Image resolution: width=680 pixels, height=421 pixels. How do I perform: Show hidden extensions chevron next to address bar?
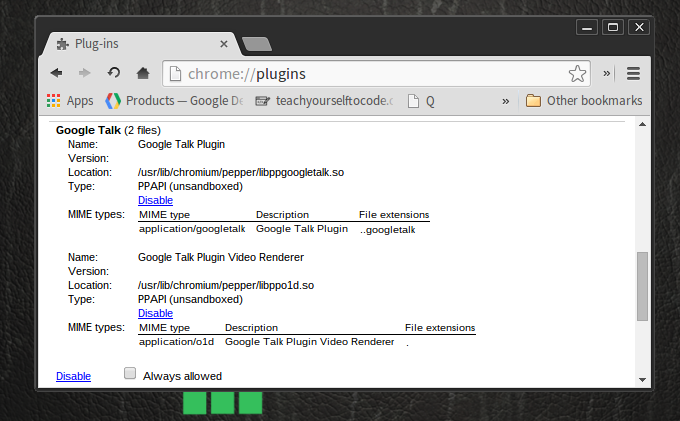607,74
